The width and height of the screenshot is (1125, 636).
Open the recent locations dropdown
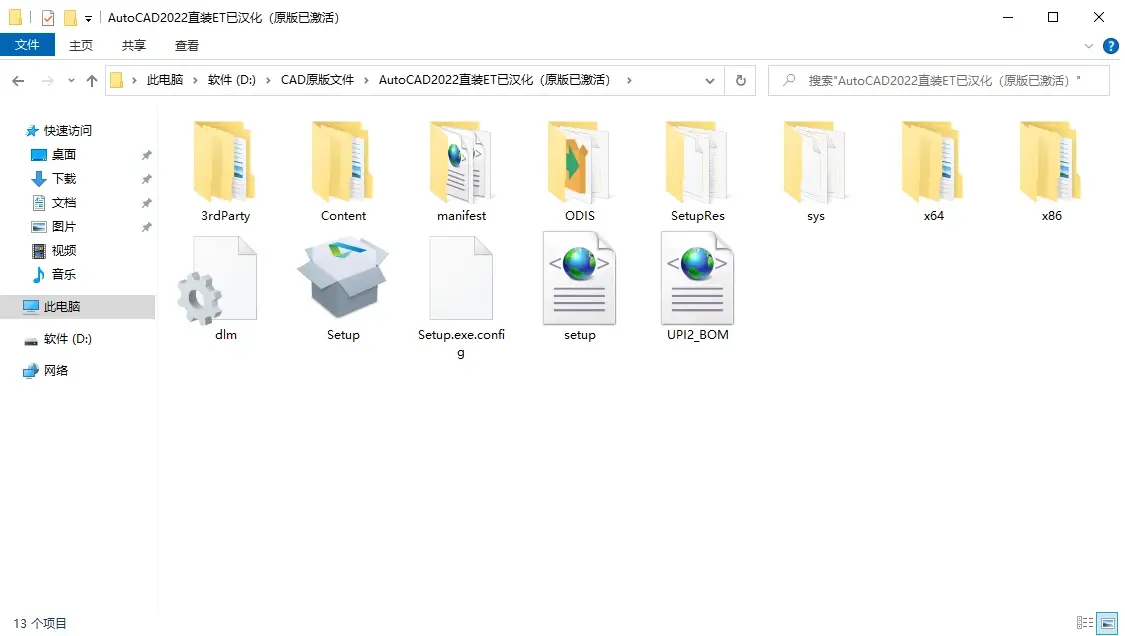point(71,81)
